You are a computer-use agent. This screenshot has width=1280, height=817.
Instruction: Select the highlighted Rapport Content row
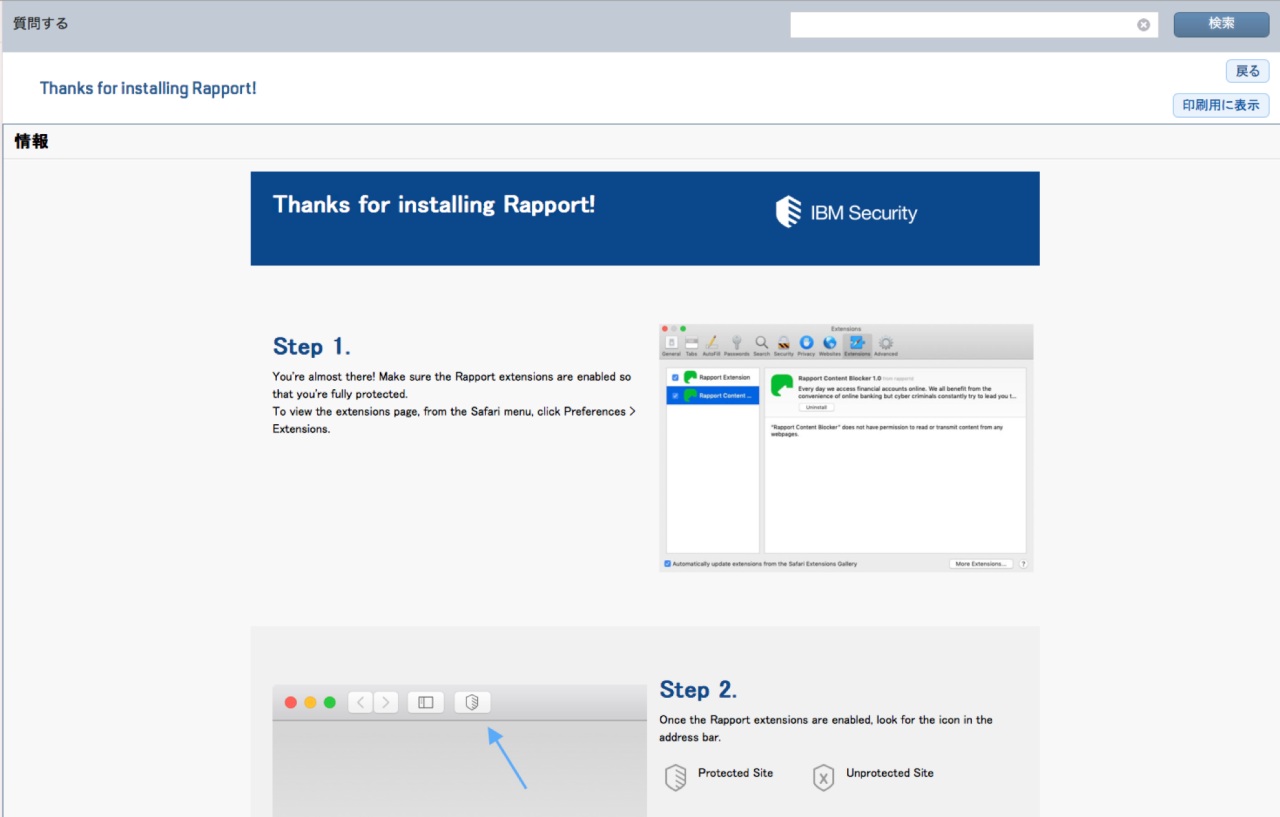coord(713,396)
